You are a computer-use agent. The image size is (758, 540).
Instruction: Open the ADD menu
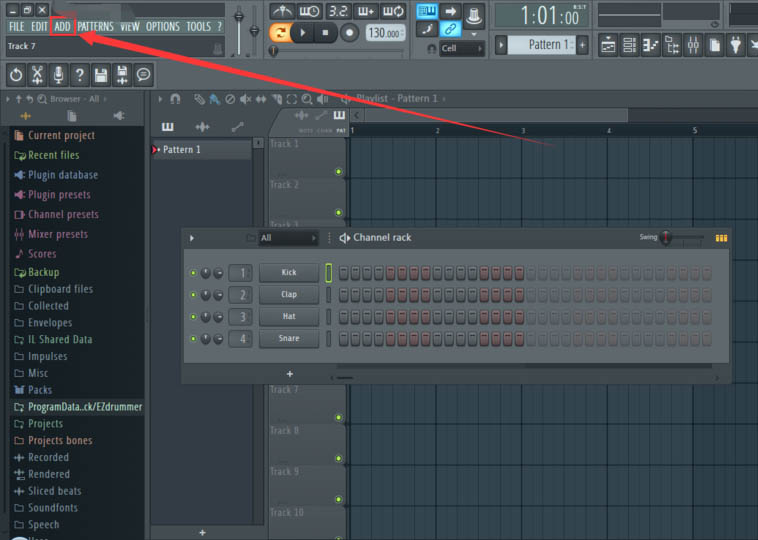pyautogui.click(x=62, y=27)
